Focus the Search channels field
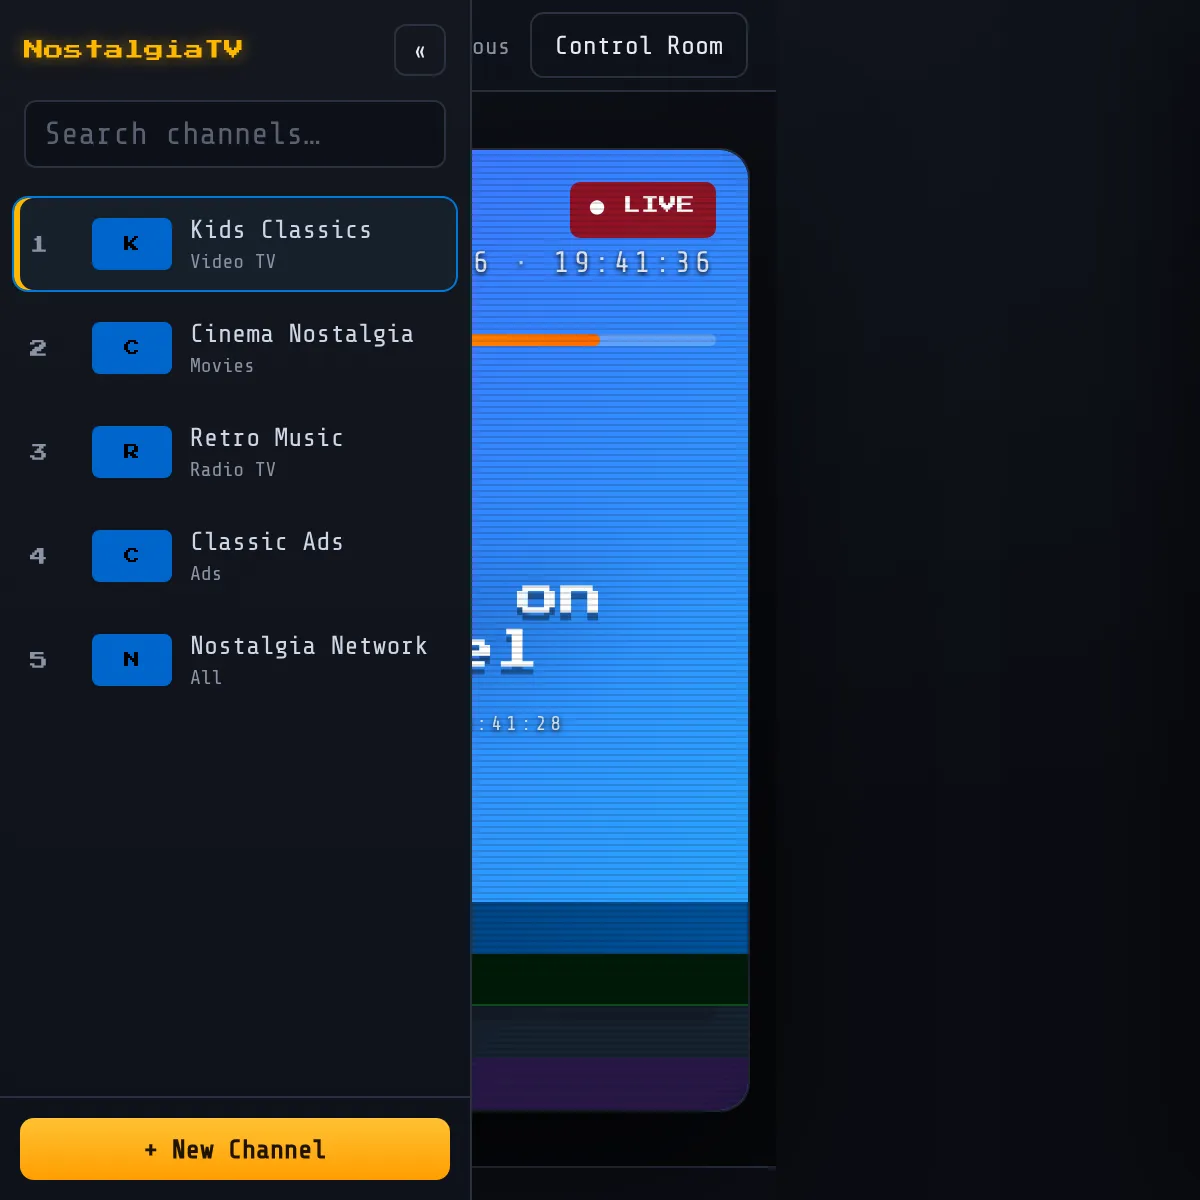This screenshot has height=1200, width=1200. click(x=235, y=134)
